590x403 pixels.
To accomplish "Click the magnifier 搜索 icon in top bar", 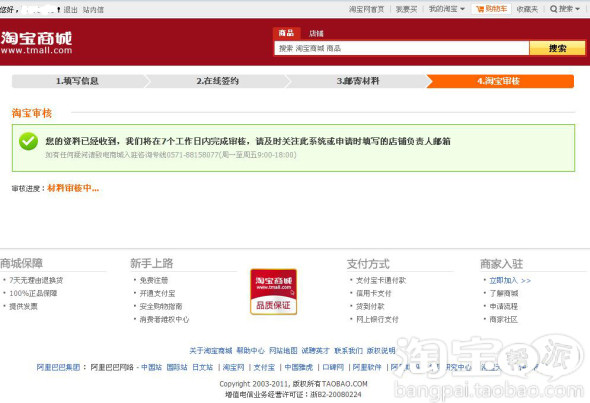I will click(553, 9).
